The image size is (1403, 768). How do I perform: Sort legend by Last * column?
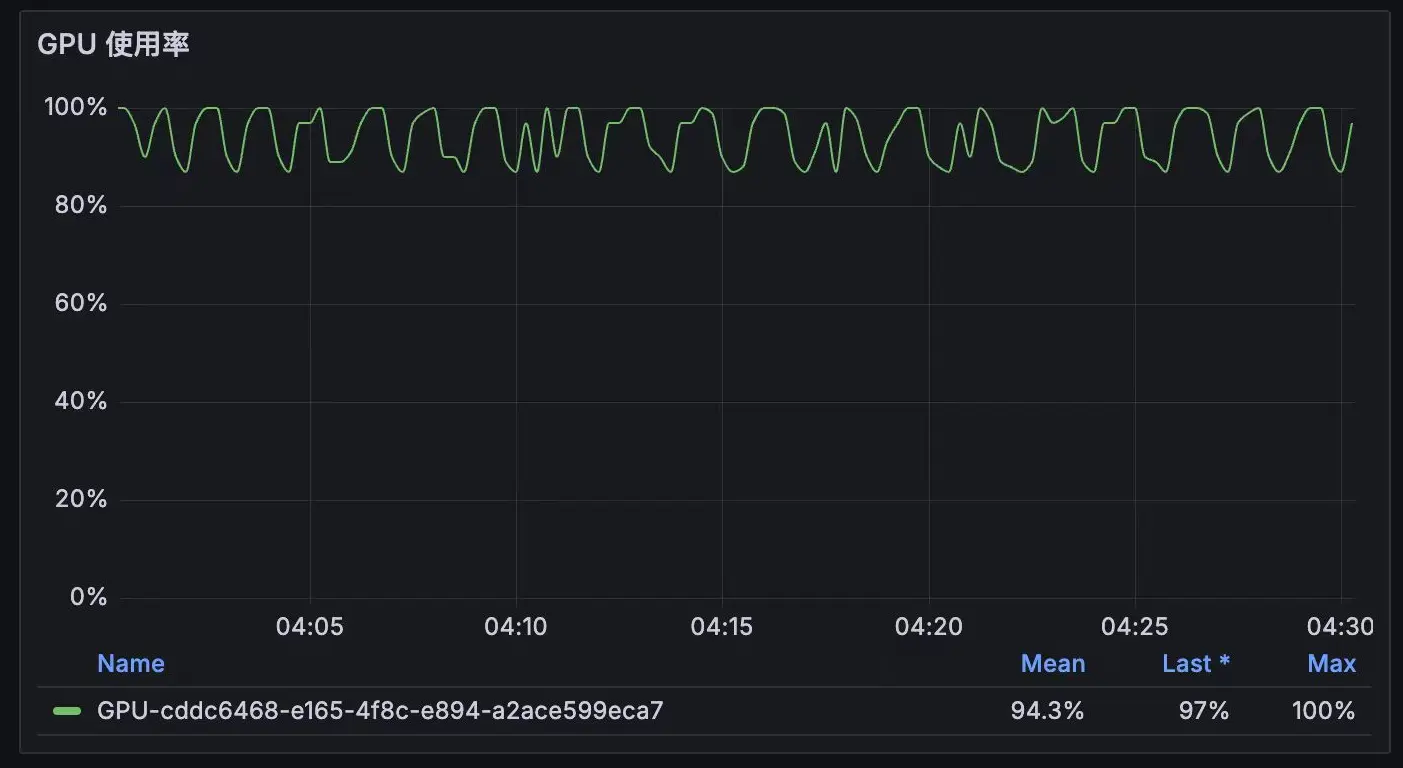point(1195,664)
